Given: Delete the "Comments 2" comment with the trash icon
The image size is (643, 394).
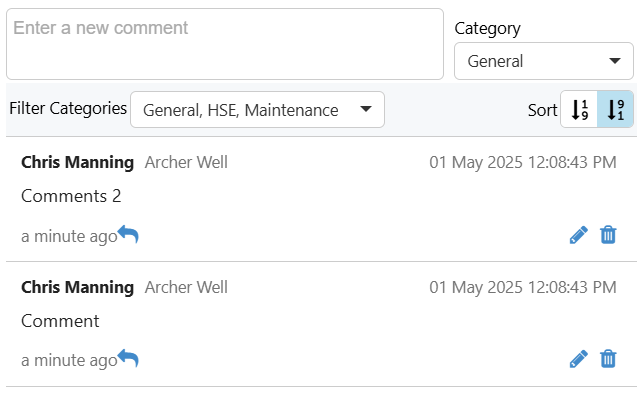Looking at the screenshot, I should coord(608,235).
